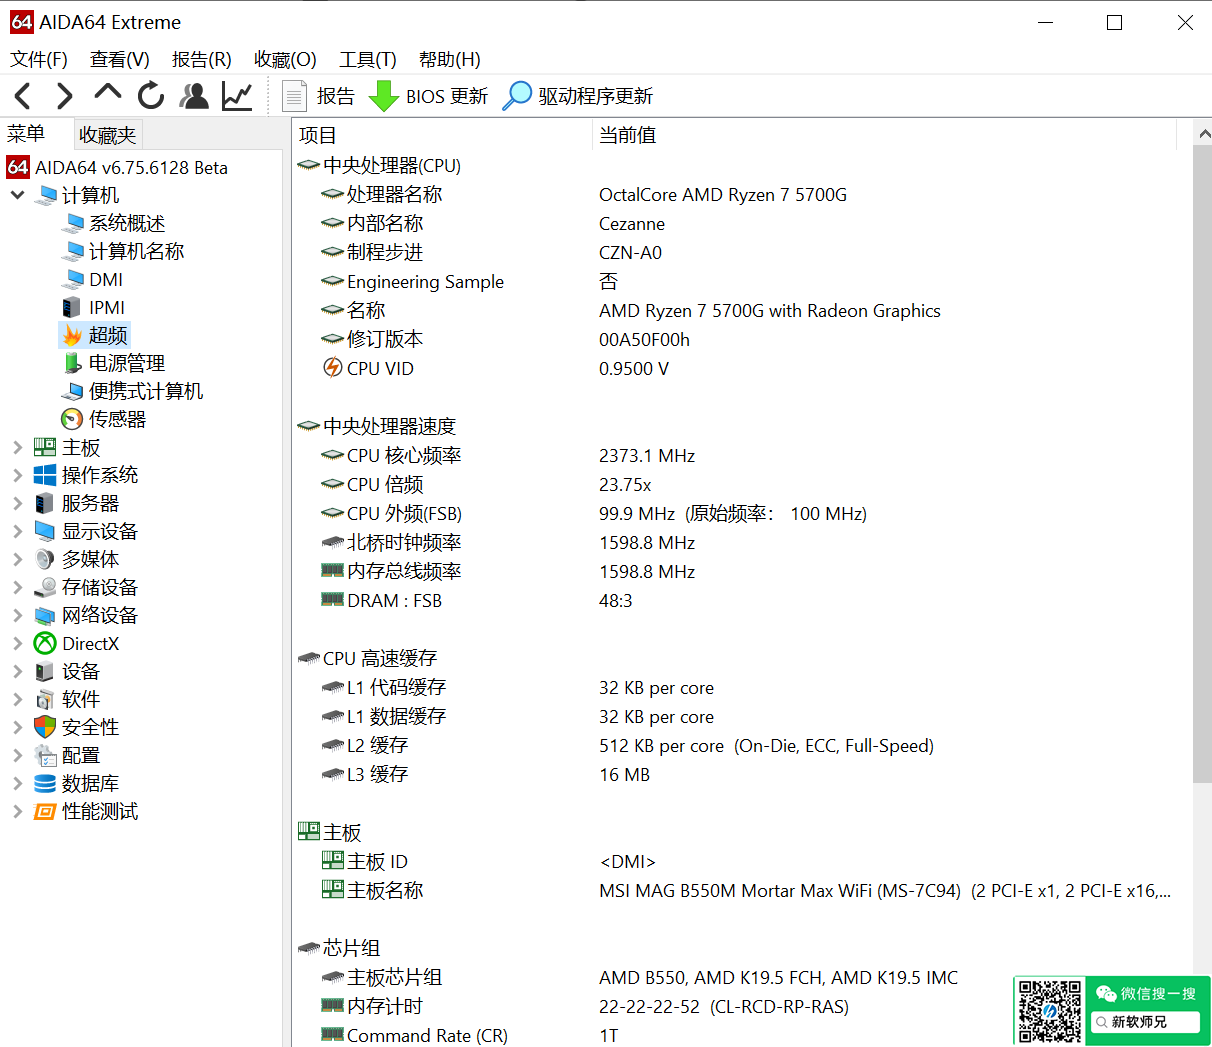Switch to the 收藏夹 tab
1212x1047 pixels.
click(x=107, y=134)
